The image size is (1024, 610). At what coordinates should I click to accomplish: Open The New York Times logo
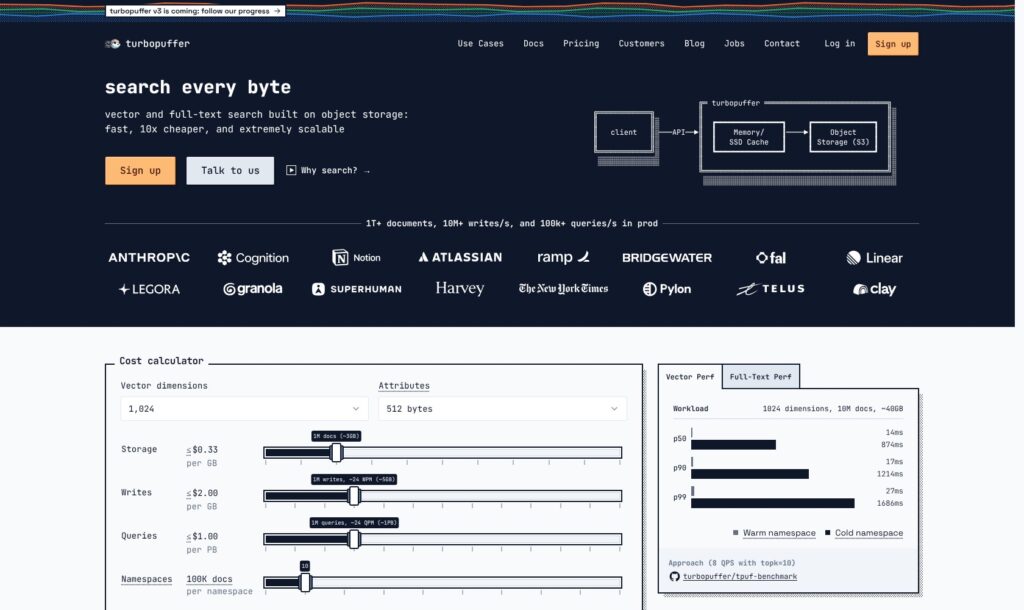tap(563, 288)
